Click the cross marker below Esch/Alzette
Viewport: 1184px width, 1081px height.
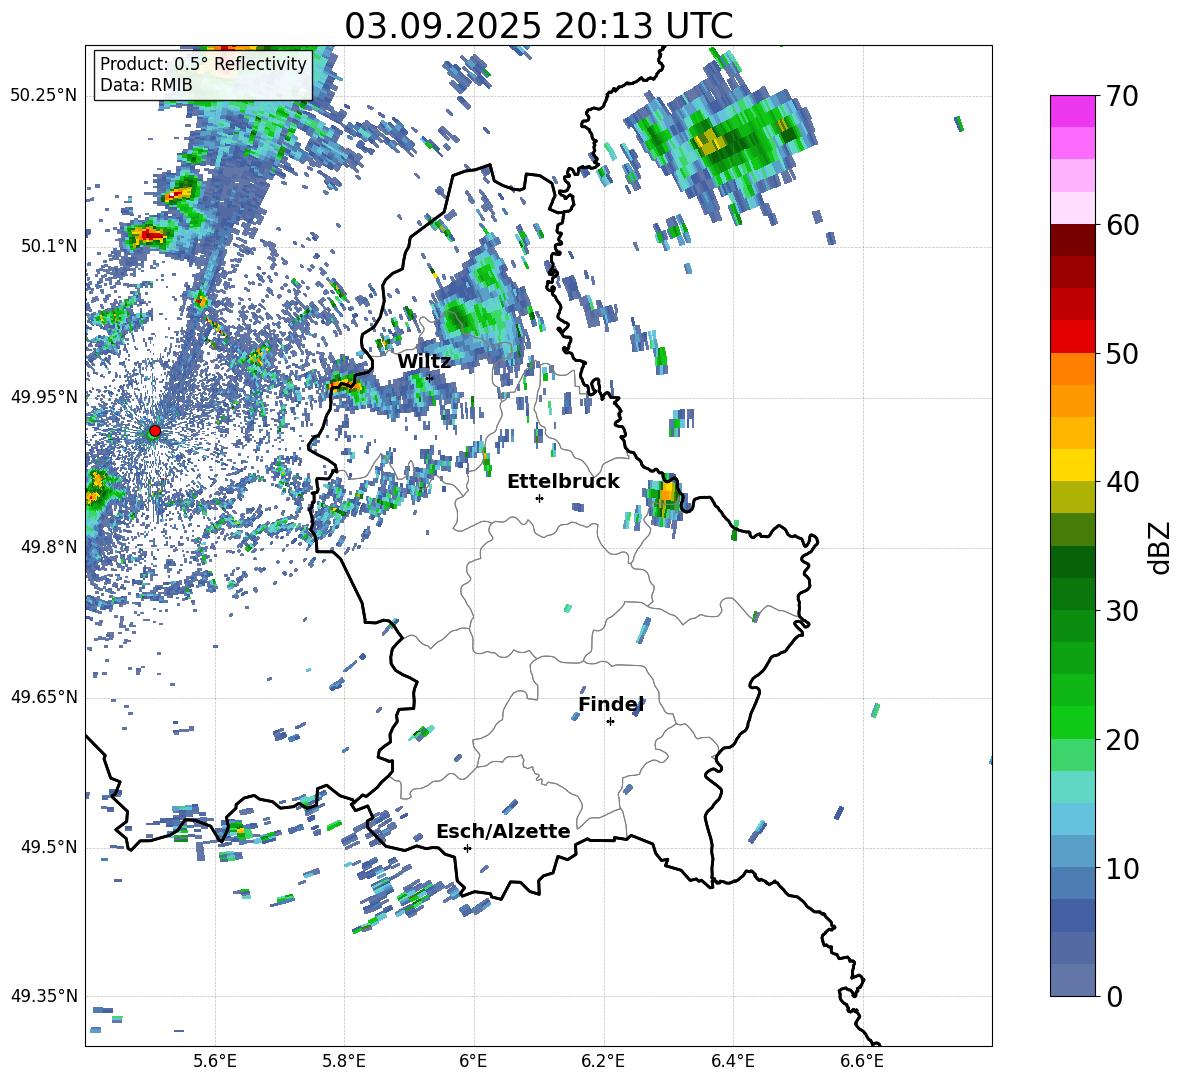(x=467, y=848)
